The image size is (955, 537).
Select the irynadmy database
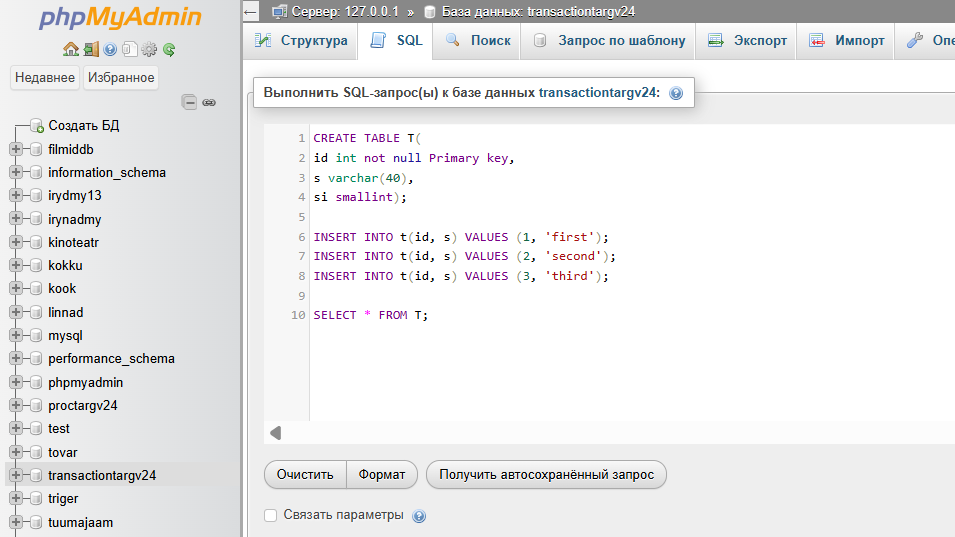click(74, 219)
